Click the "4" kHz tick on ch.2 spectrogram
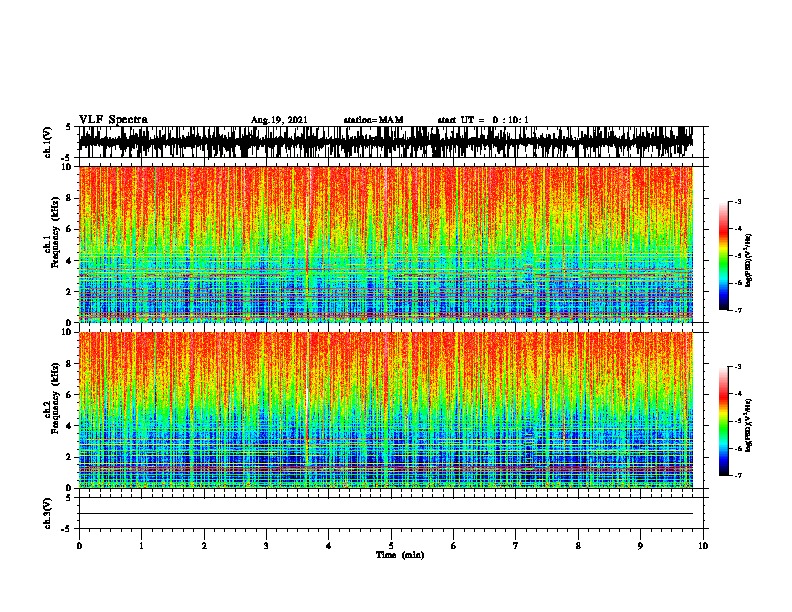792x612 pixels. tap(70, 426)
